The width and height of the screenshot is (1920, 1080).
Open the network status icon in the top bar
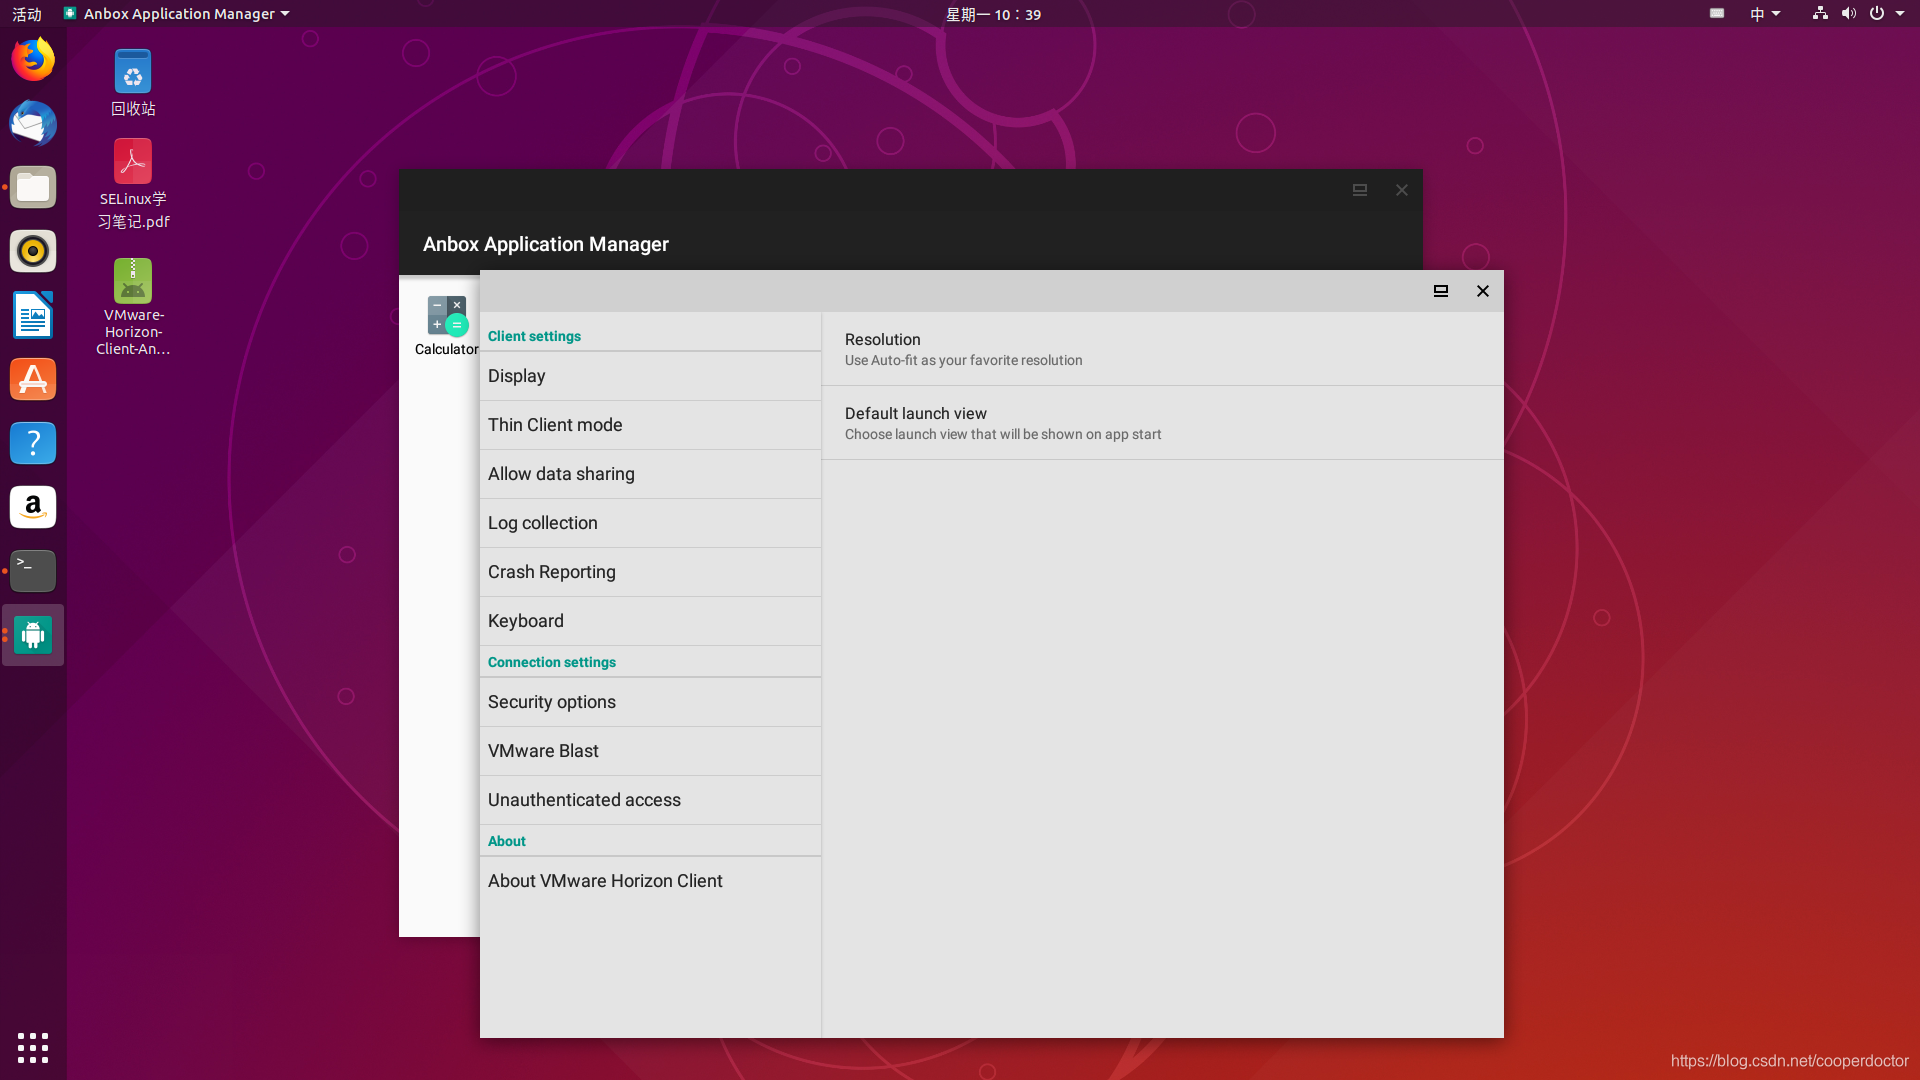coord(1820,14)
